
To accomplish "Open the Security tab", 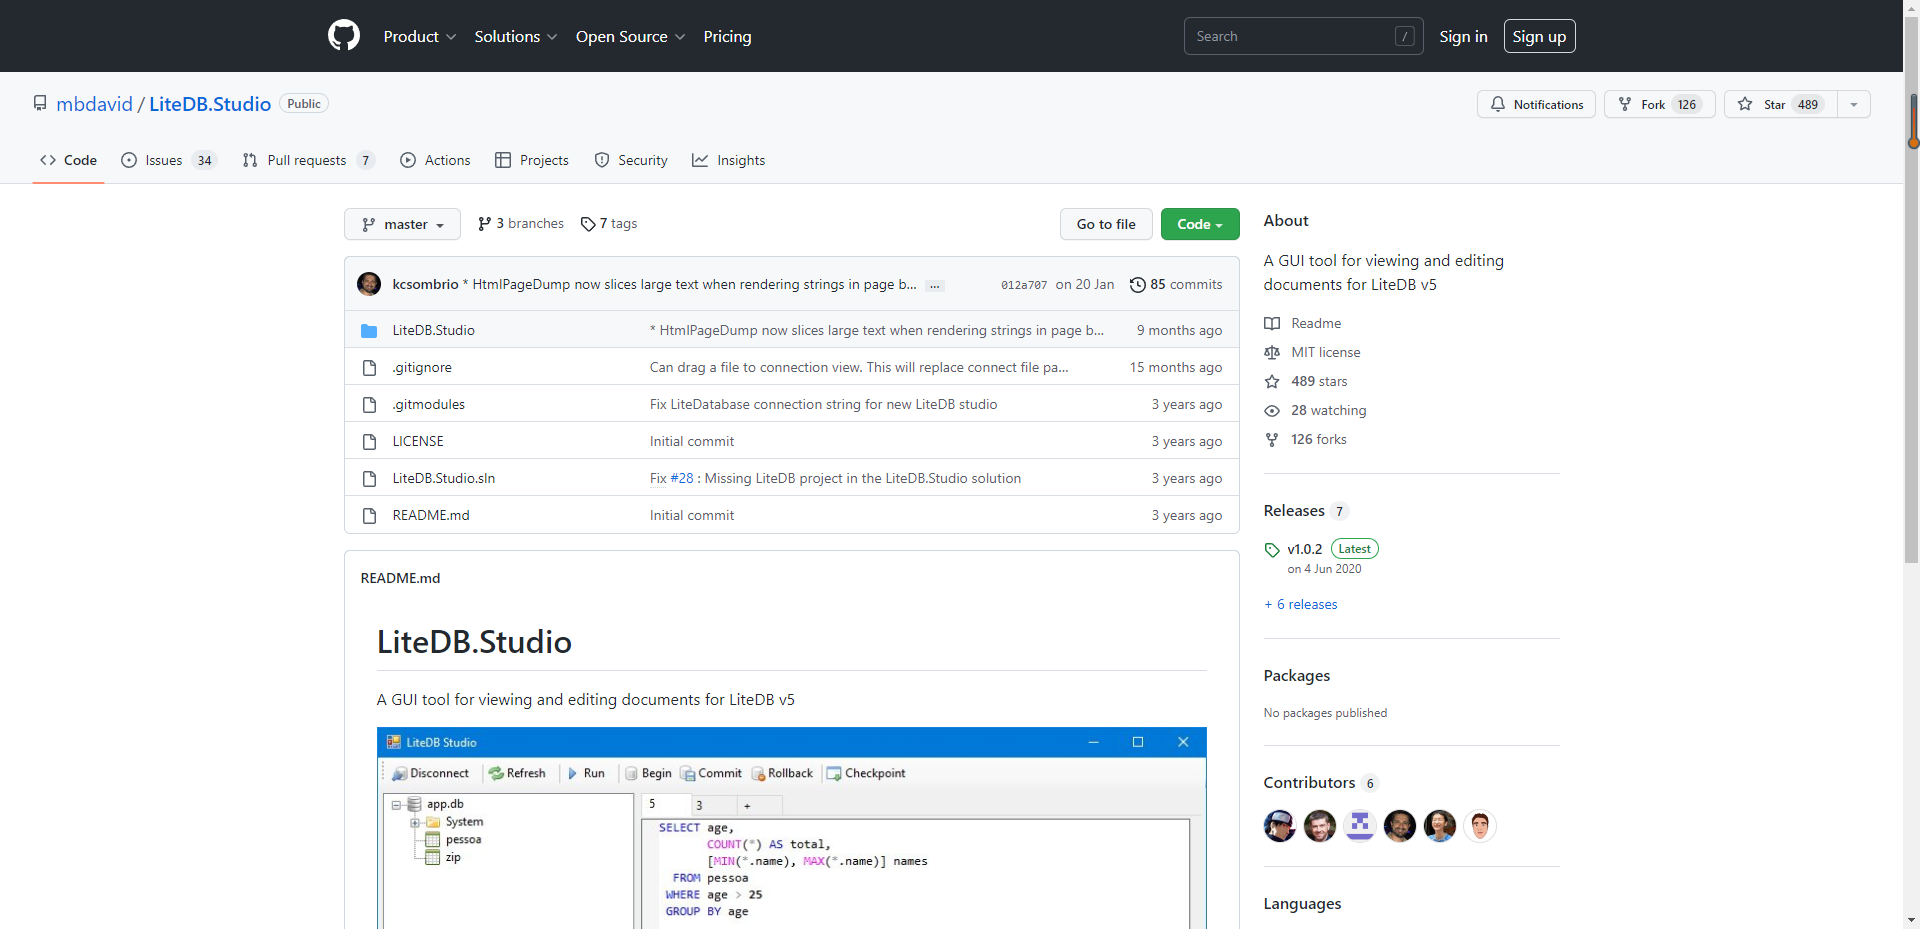I will [631, 160].
